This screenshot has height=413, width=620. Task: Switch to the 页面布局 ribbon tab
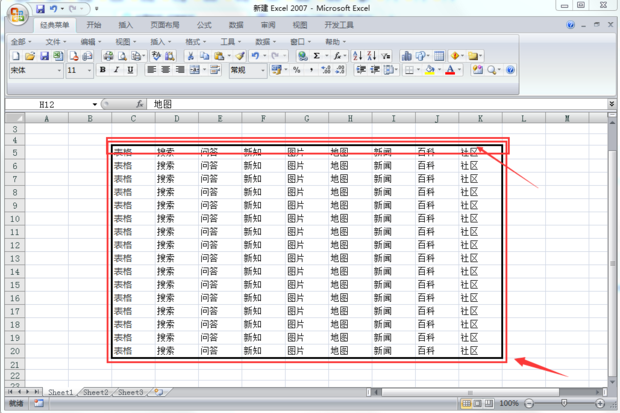(x=165, y=25)
